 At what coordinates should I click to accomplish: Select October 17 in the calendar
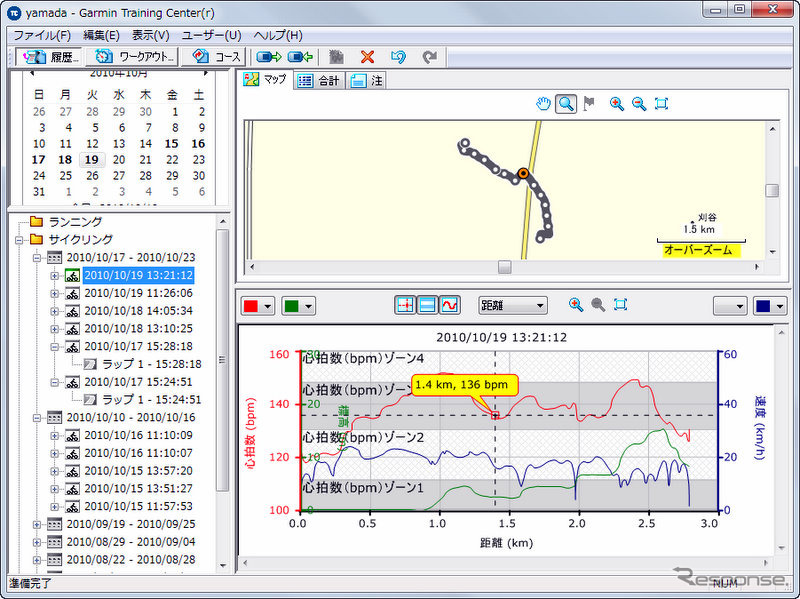pos(39,160)
